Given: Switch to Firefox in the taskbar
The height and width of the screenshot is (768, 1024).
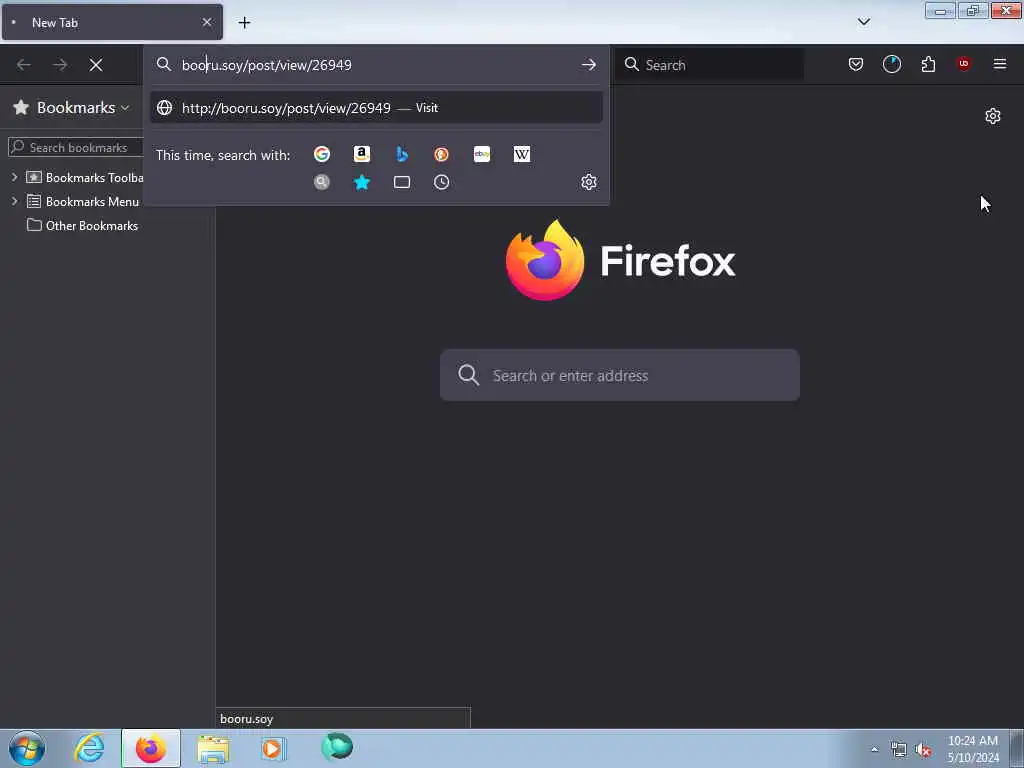Looking at the screenshot, I should 151,748.
